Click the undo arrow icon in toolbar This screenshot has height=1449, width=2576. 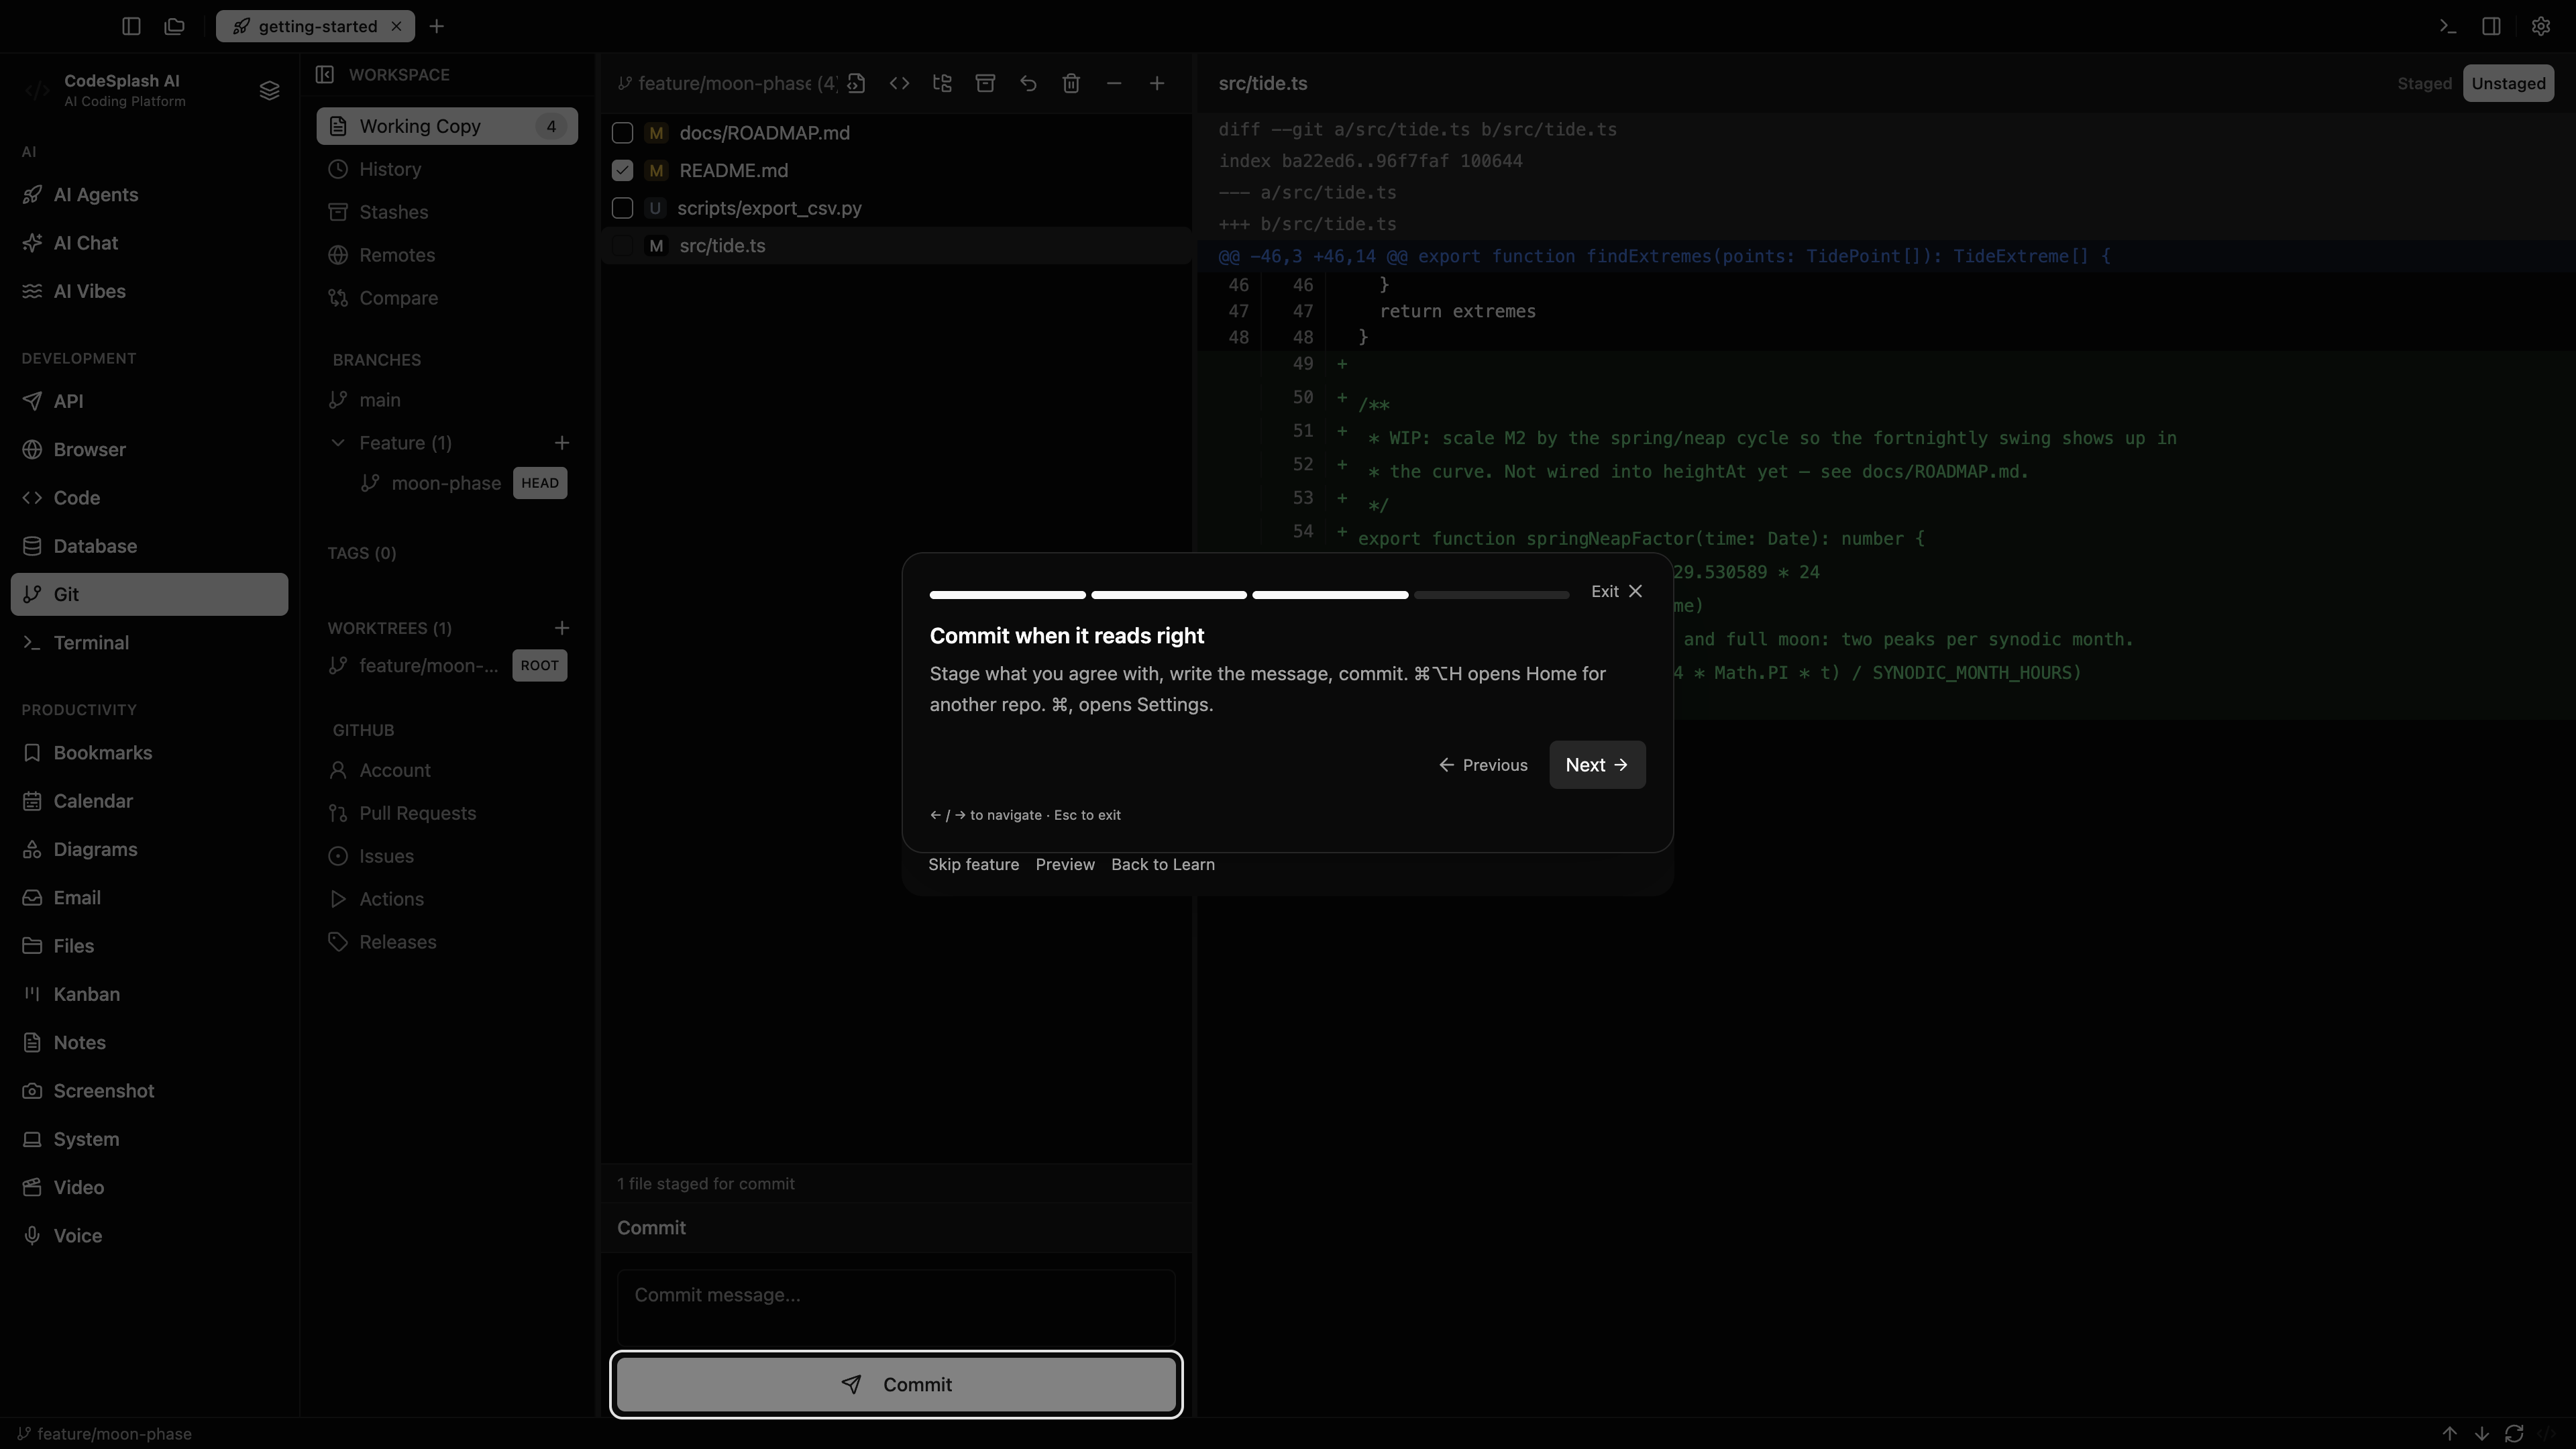1028,83
